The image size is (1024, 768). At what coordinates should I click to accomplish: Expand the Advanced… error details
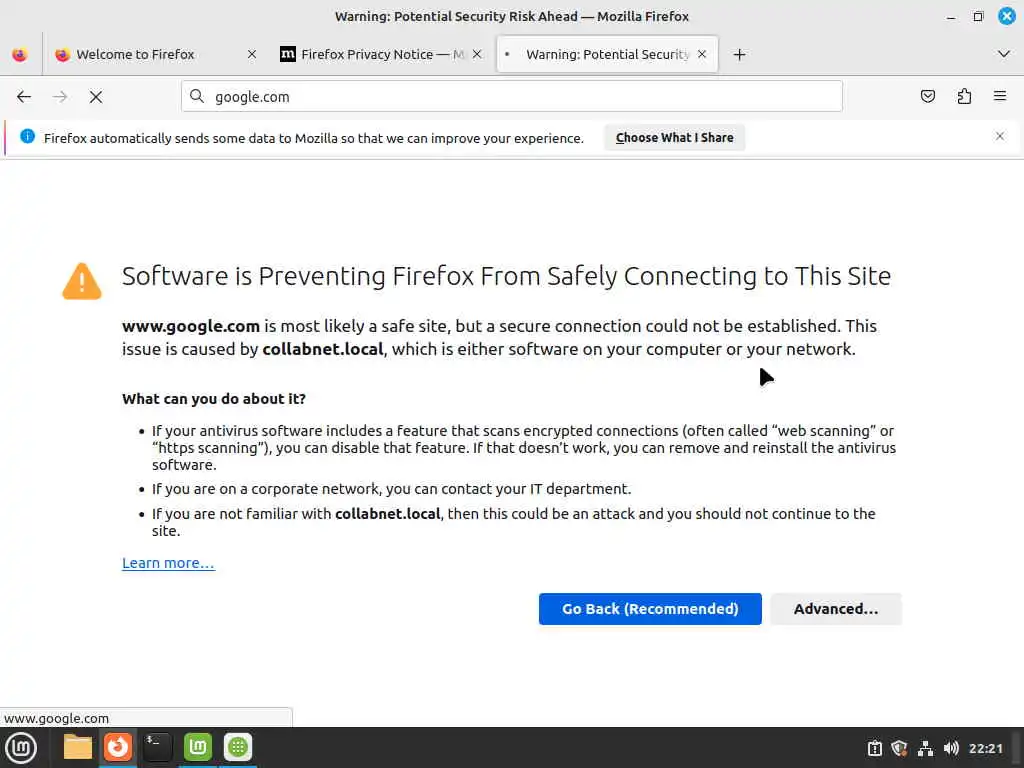(836, 609)
